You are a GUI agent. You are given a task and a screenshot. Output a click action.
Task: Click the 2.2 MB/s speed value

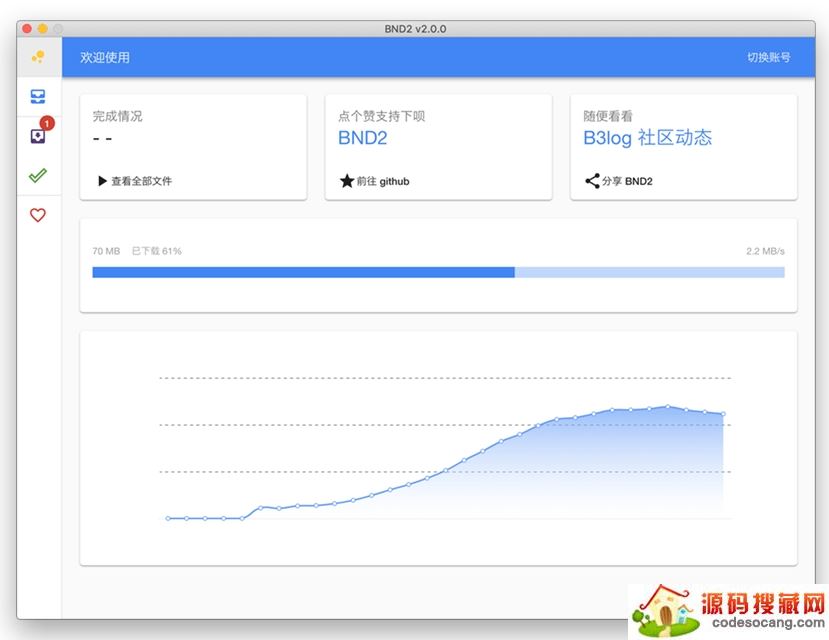click(766, 251)
